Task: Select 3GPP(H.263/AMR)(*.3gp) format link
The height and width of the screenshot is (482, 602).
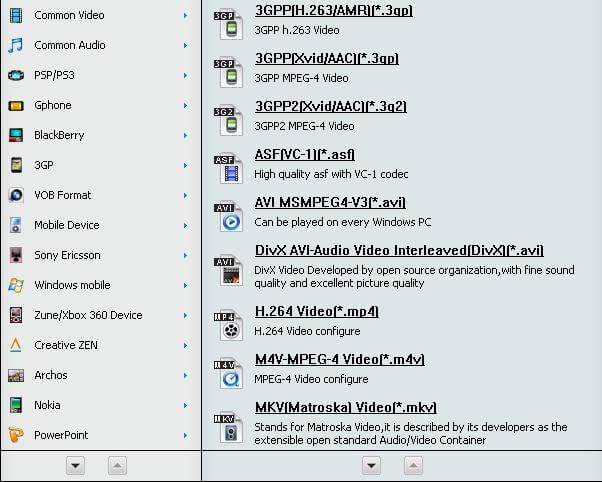Action: pos(334,10)
